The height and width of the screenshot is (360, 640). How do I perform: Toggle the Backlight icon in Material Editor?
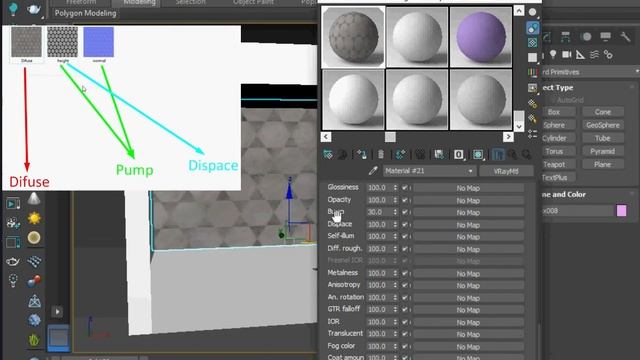coord(533,28)
